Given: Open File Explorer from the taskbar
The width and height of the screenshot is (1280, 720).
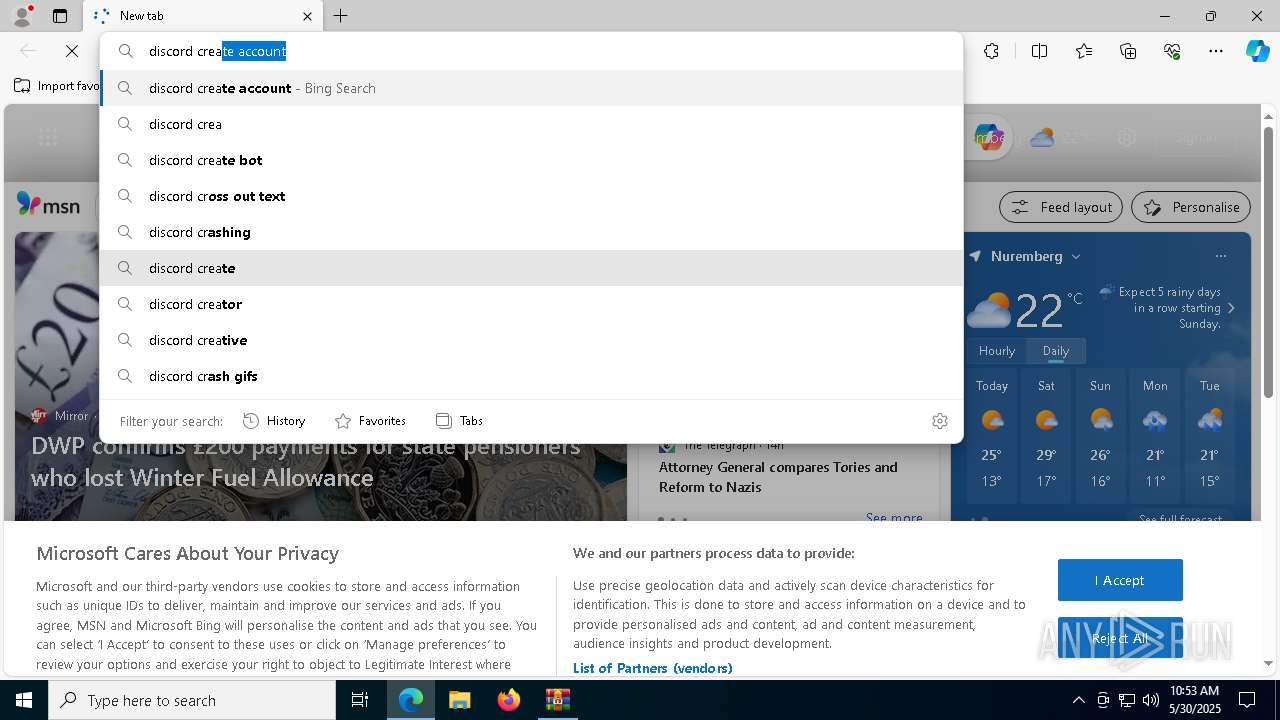Looking at the screenshot, I should pos(459,700).
